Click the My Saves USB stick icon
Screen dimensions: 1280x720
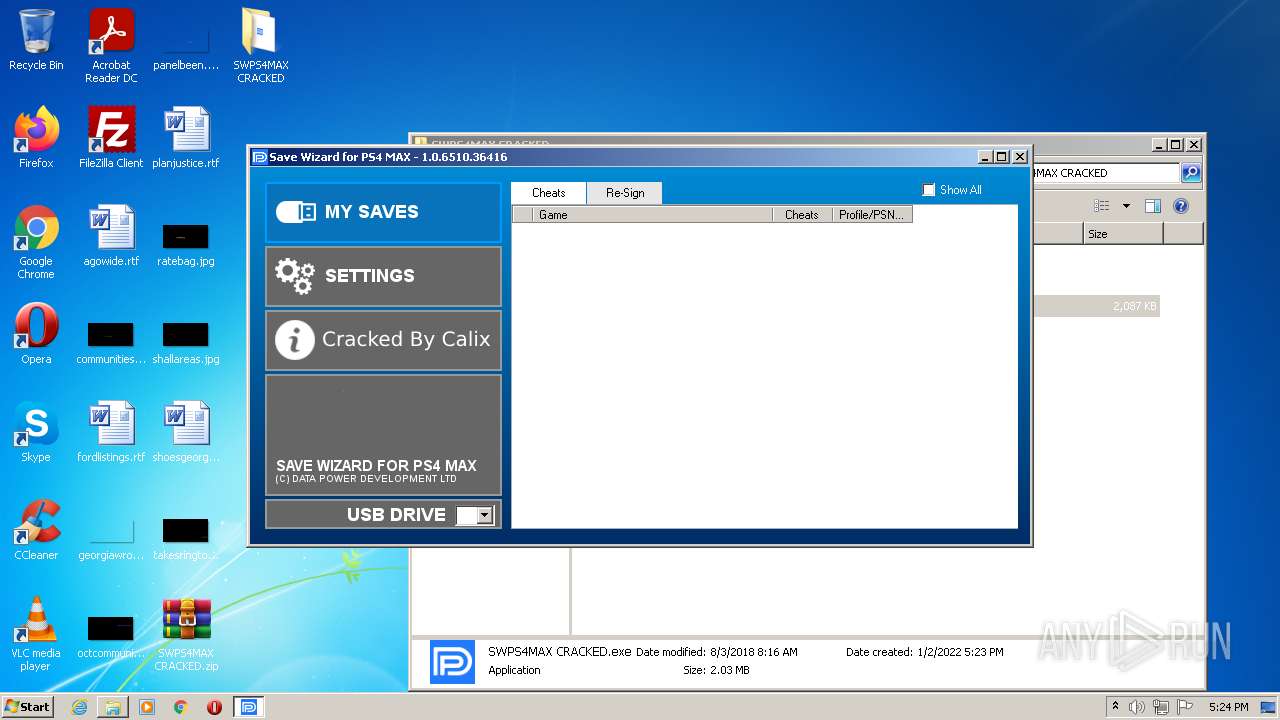click(x=296, y=212)
